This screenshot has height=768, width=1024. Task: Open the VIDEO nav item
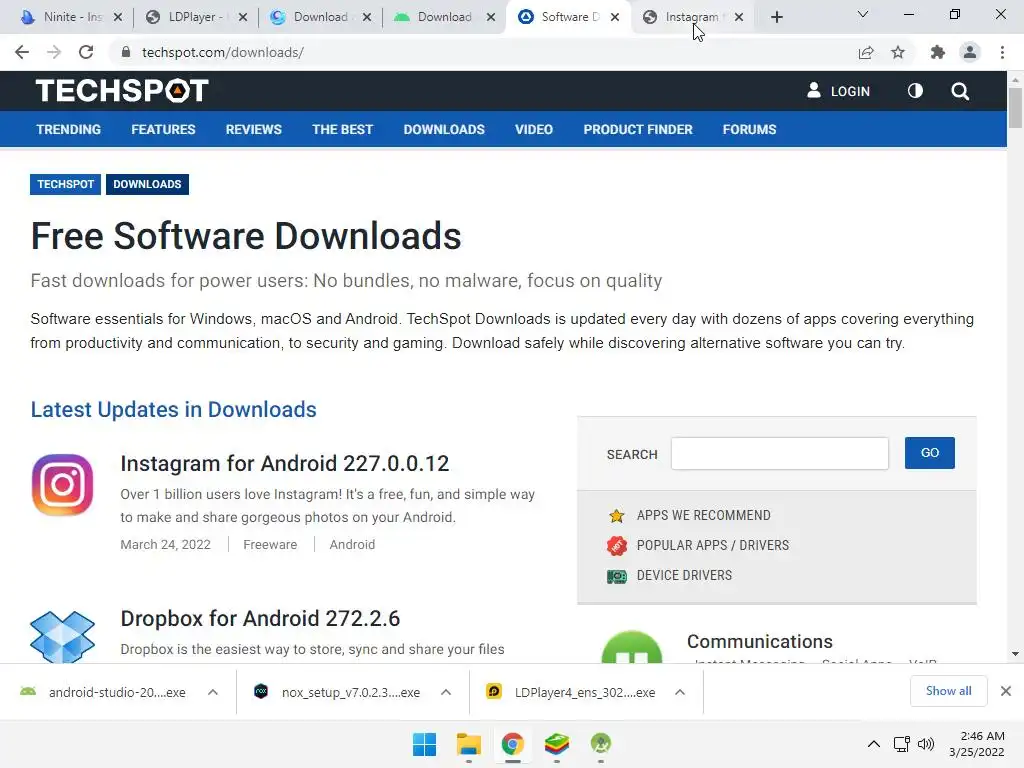point(534,129)
